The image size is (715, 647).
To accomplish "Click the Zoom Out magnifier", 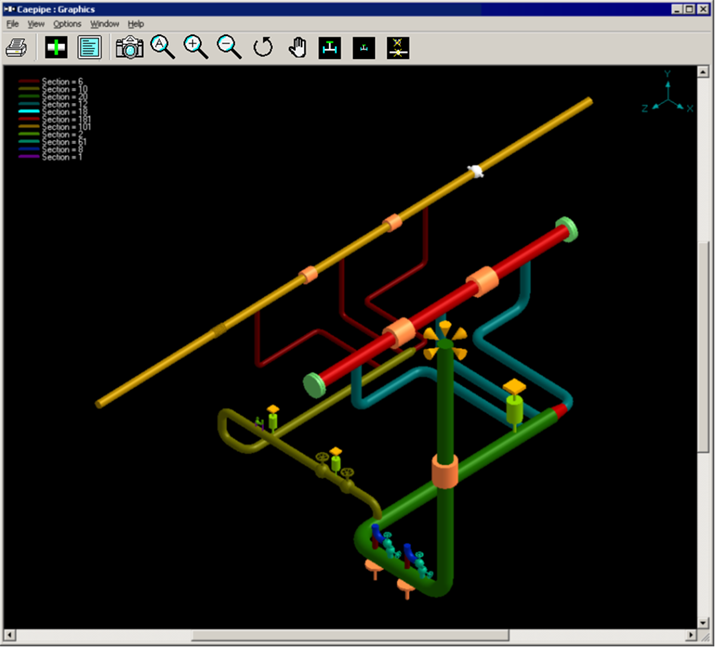I will point(229,47).
